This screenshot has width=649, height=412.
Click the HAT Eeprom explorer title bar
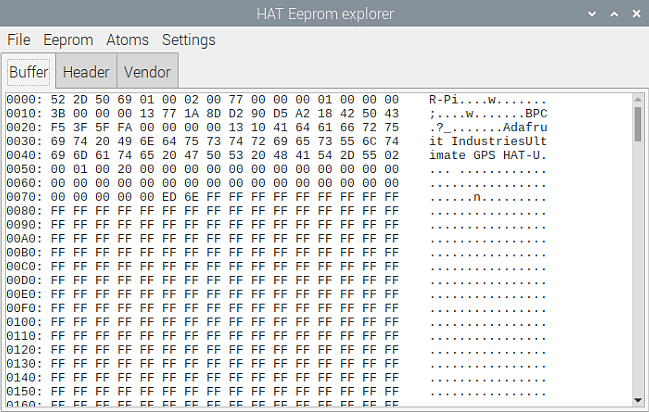click(x=324, y=14)
